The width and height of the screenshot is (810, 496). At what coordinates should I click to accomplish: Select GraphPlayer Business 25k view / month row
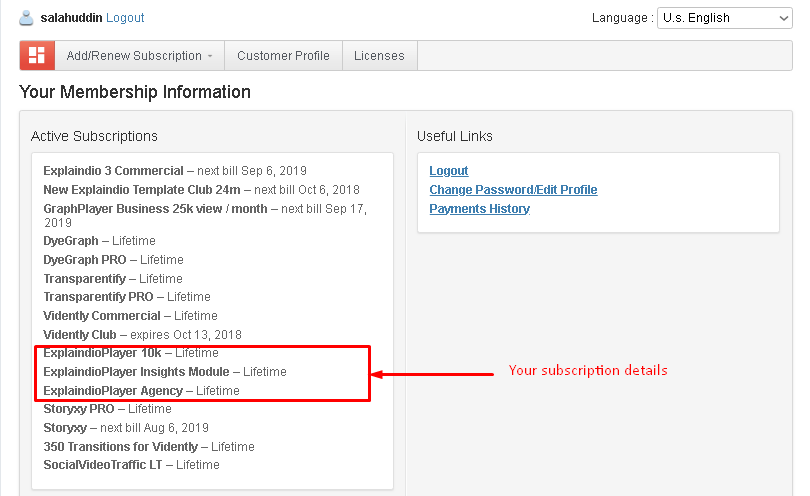point(205,215)
